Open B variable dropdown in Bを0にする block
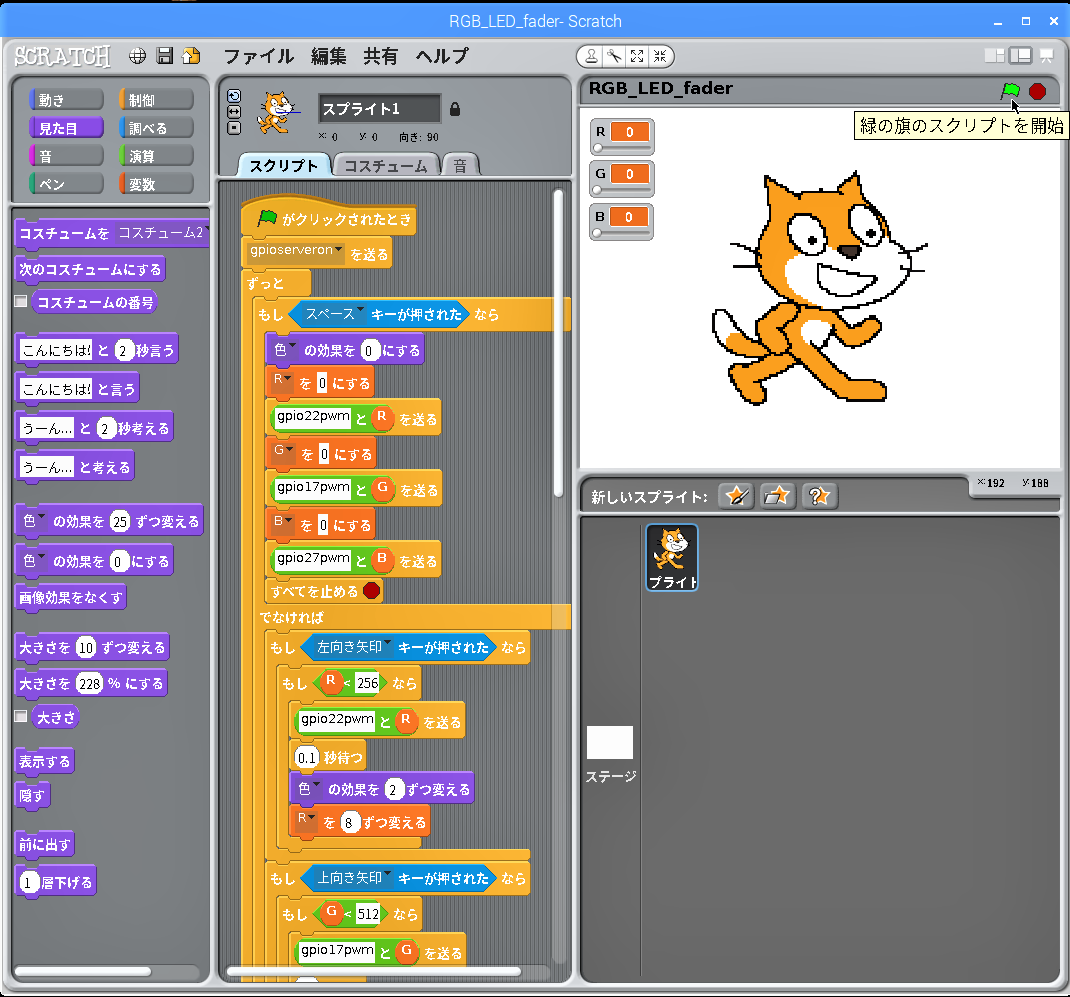Viewport: 1070px width, 997px height. pyautogui.click(x=288, y=521)
